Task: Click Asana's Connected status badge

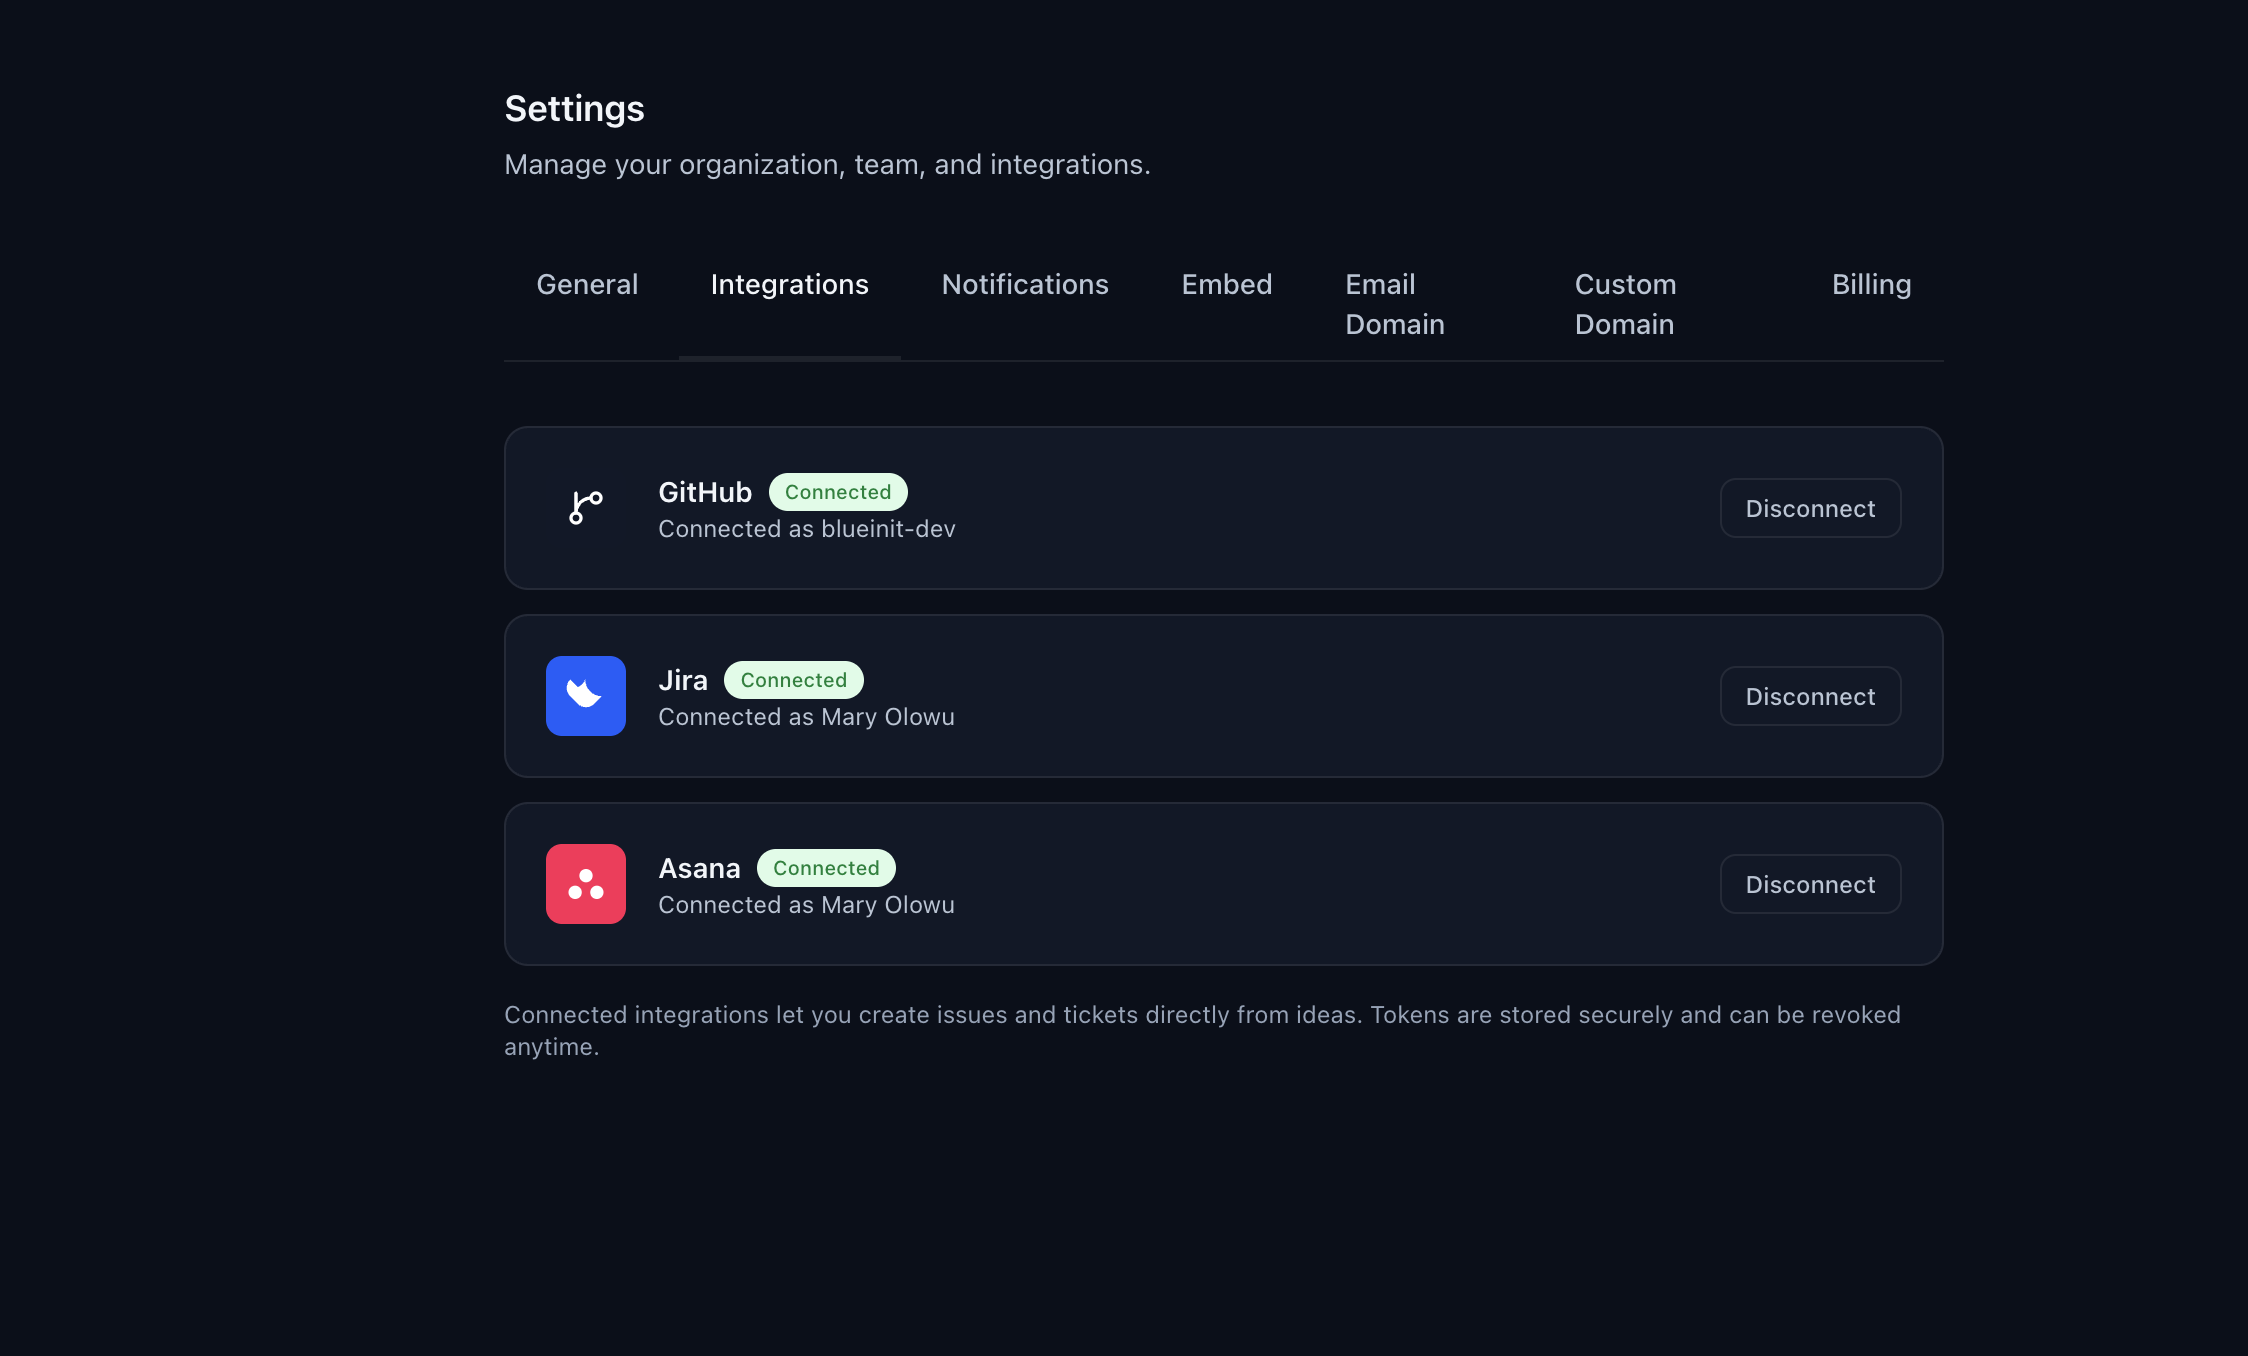Action: 825,868
